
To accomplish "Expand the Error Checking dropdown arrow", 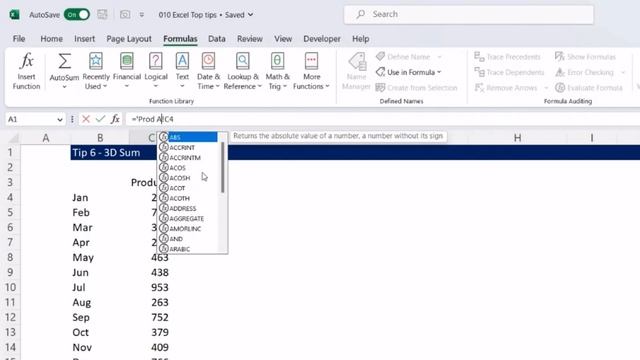I will pos(623,72).
